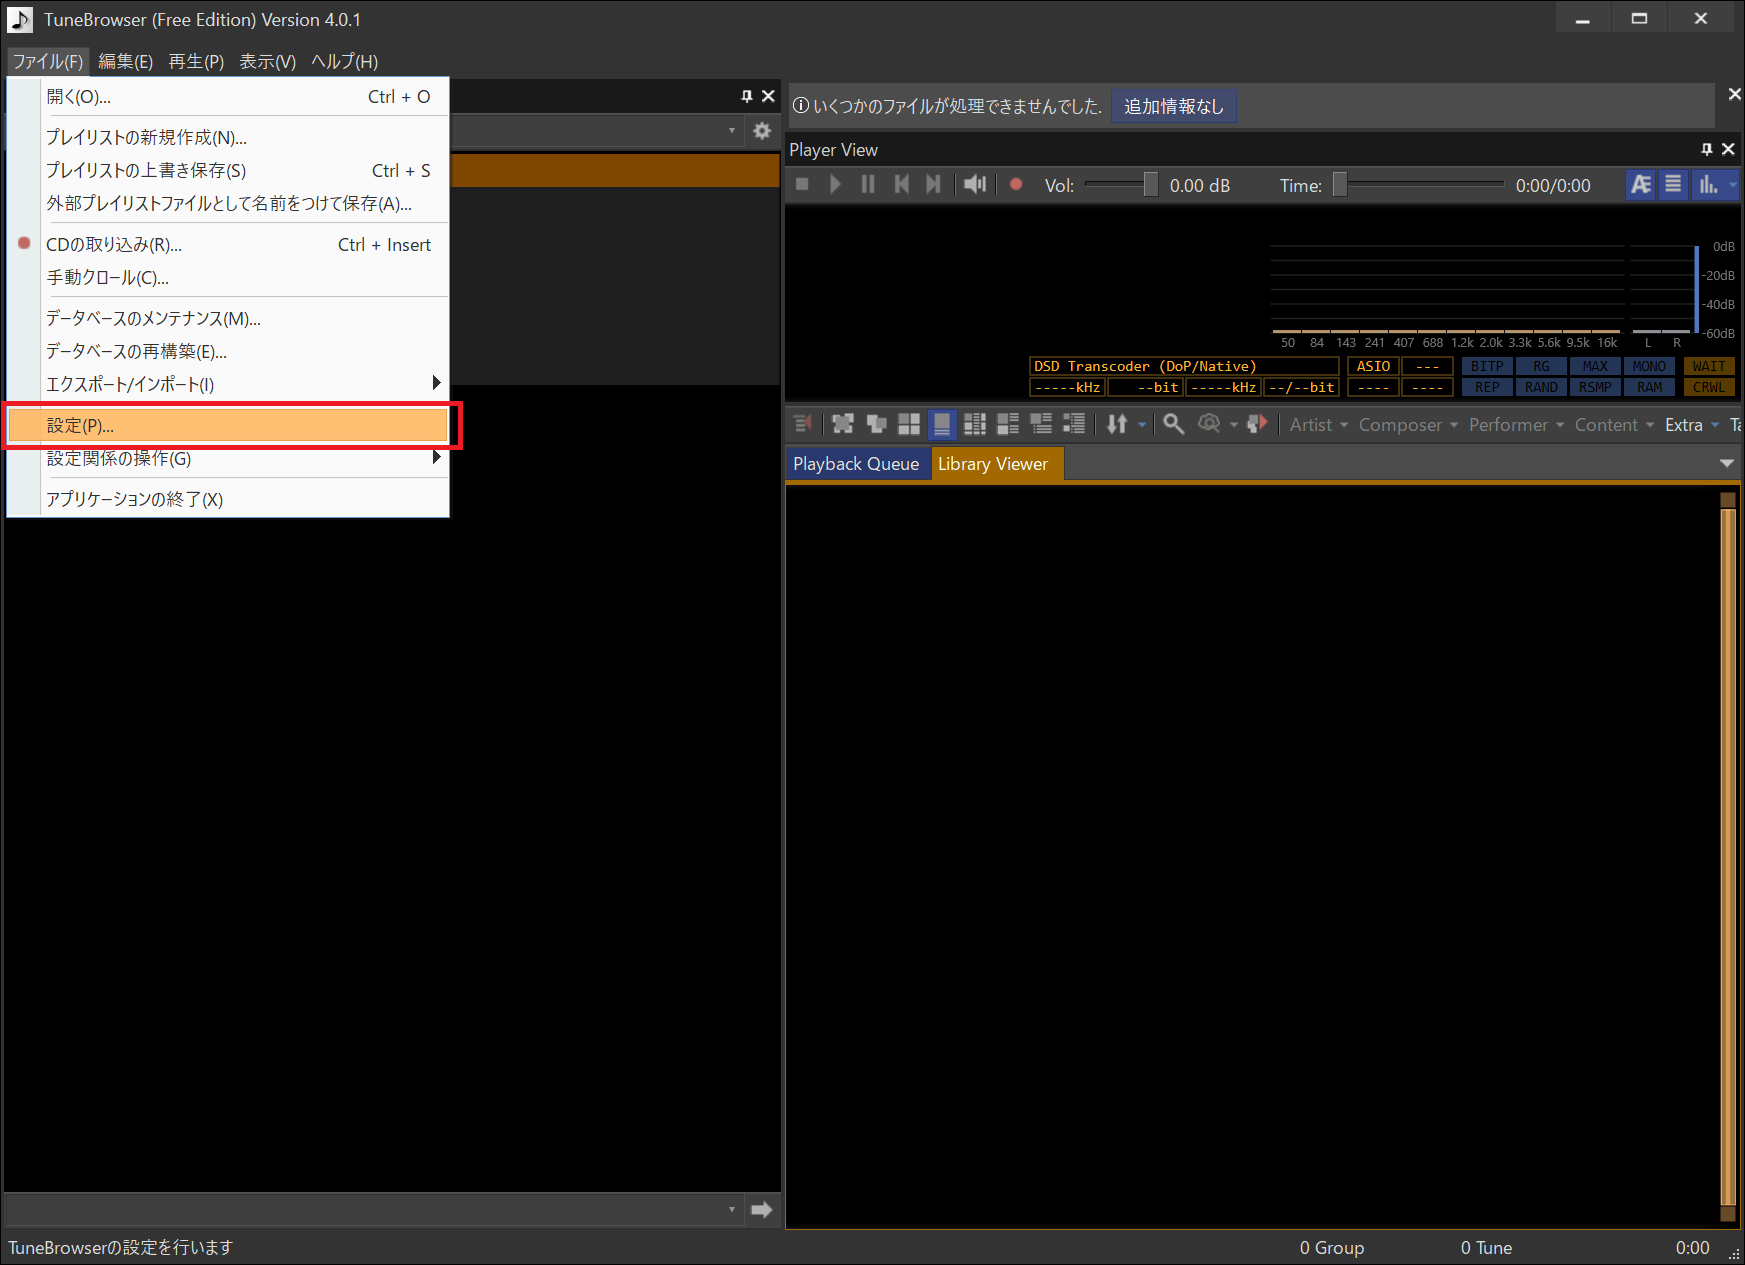The image size is (1745, 1265).
Task: Click the expand-all arrows view icon
Action: coord(843,424)
